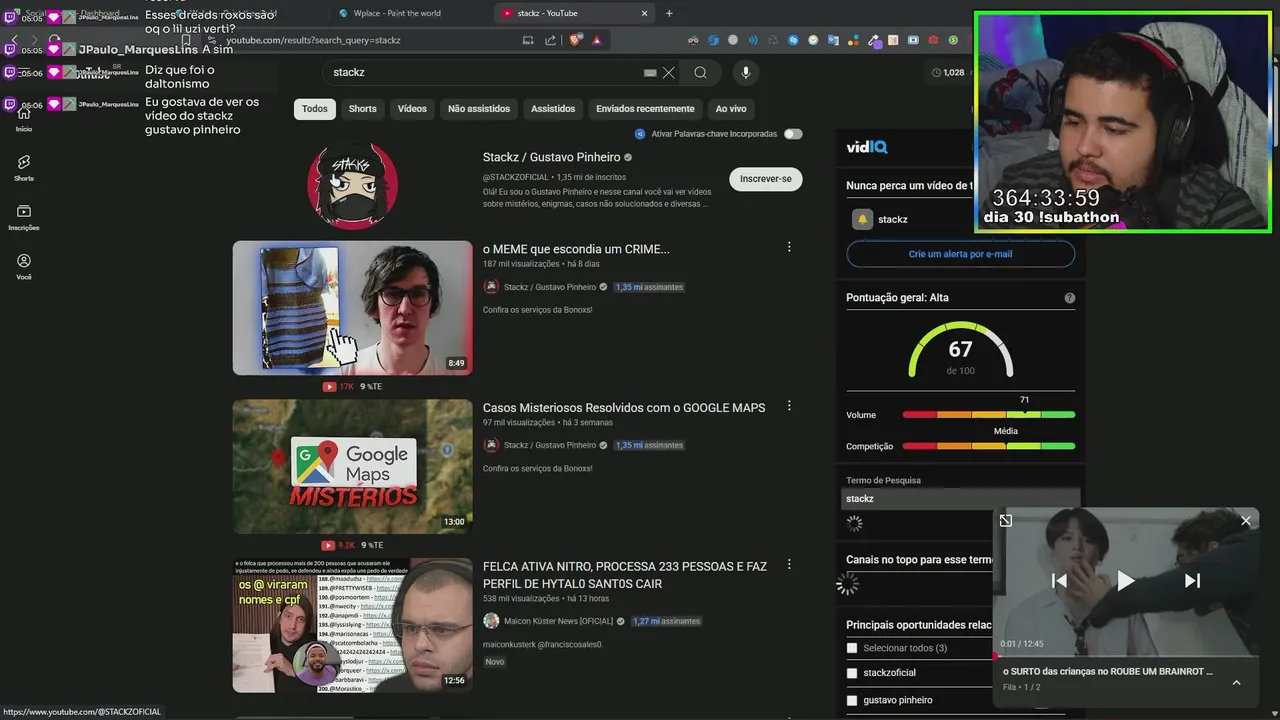Viewport: 1280px width, 720px height.
Task: Play the miniplayer video
Action: (x=1125, y=580)
